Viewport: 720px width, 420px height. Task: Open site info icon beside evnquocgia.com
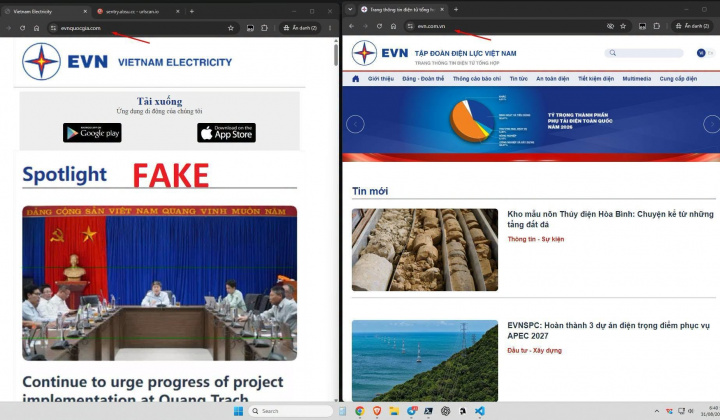coord(53,28)
